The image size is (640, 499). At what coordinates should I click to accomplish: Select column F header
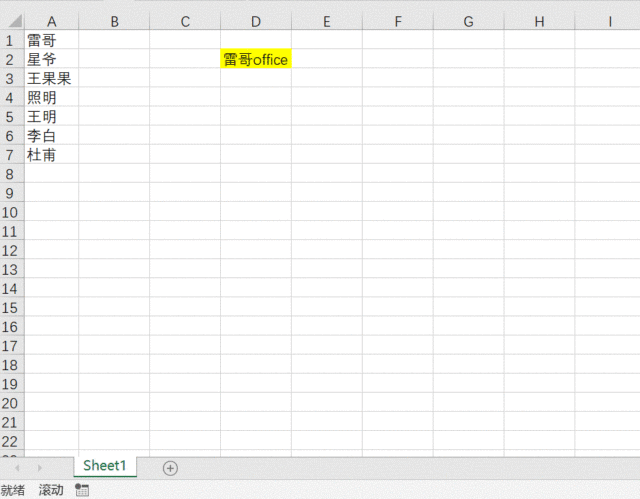[x=398, y=21]
